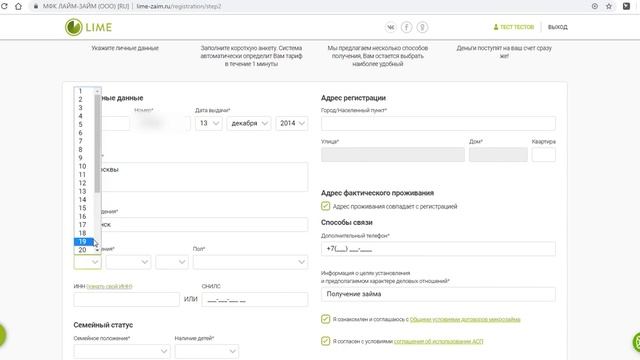Go to browser home page
The image size is (640, 360).
tap(18, 6)
